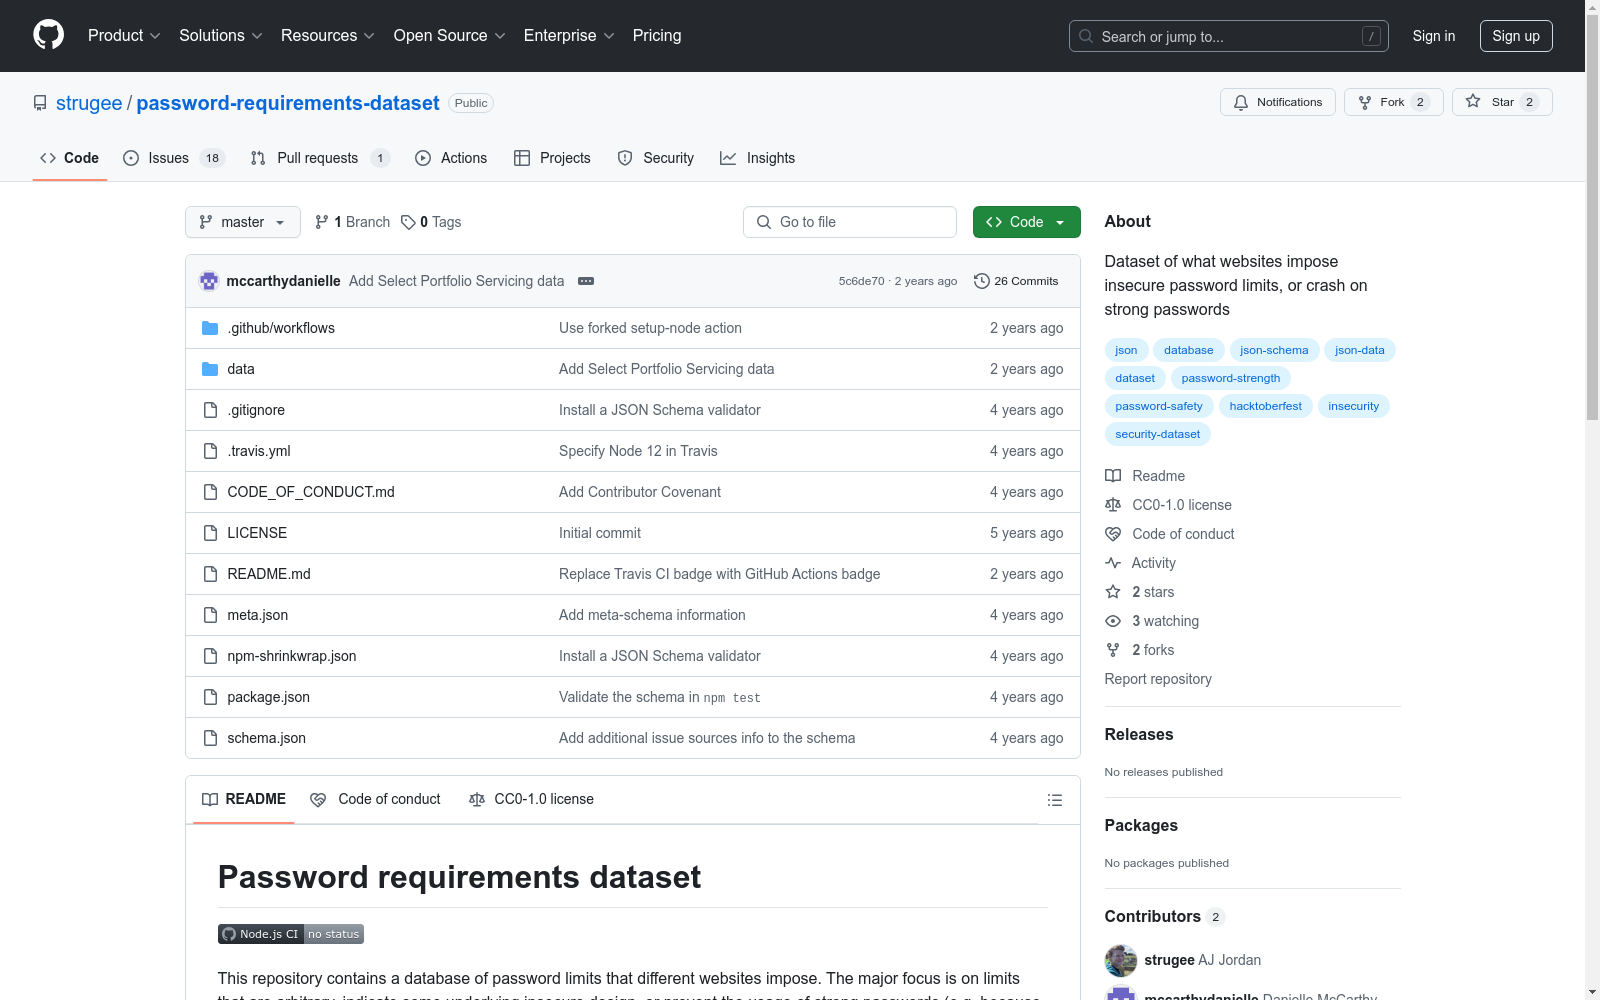1600x1000 pixels.
Task: Open the meta.json file
Action: tap(258, 615)
